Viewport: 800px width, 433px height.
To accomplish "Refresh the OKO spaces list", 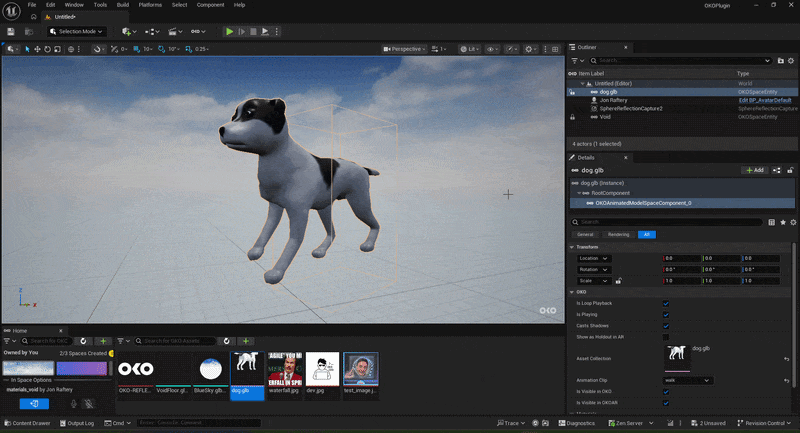I will click(x=83, y=341).
